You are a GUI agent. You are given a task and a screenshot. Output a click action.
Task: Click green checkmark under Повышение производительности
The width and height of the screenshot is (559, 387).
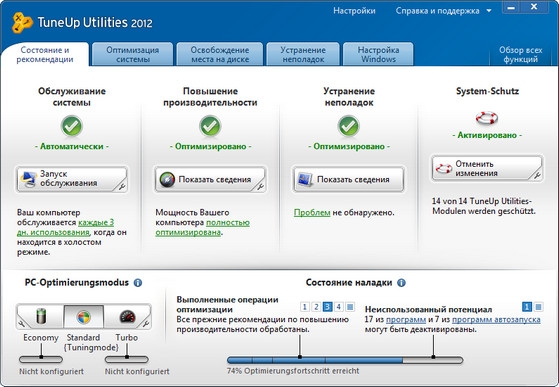[x=210, y=126]
